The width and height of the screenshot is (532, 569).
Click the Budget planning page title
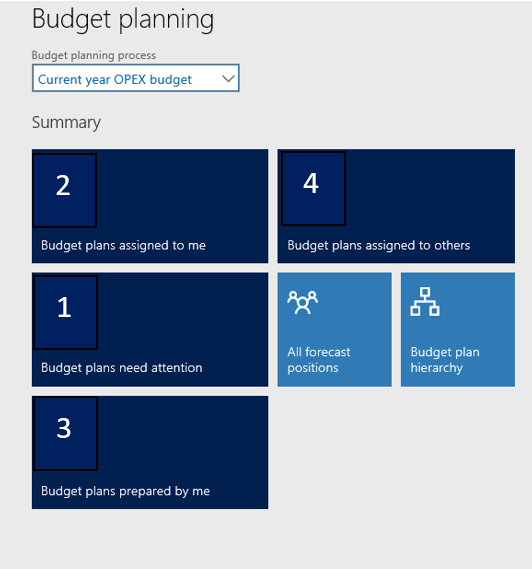pos(123,19)
